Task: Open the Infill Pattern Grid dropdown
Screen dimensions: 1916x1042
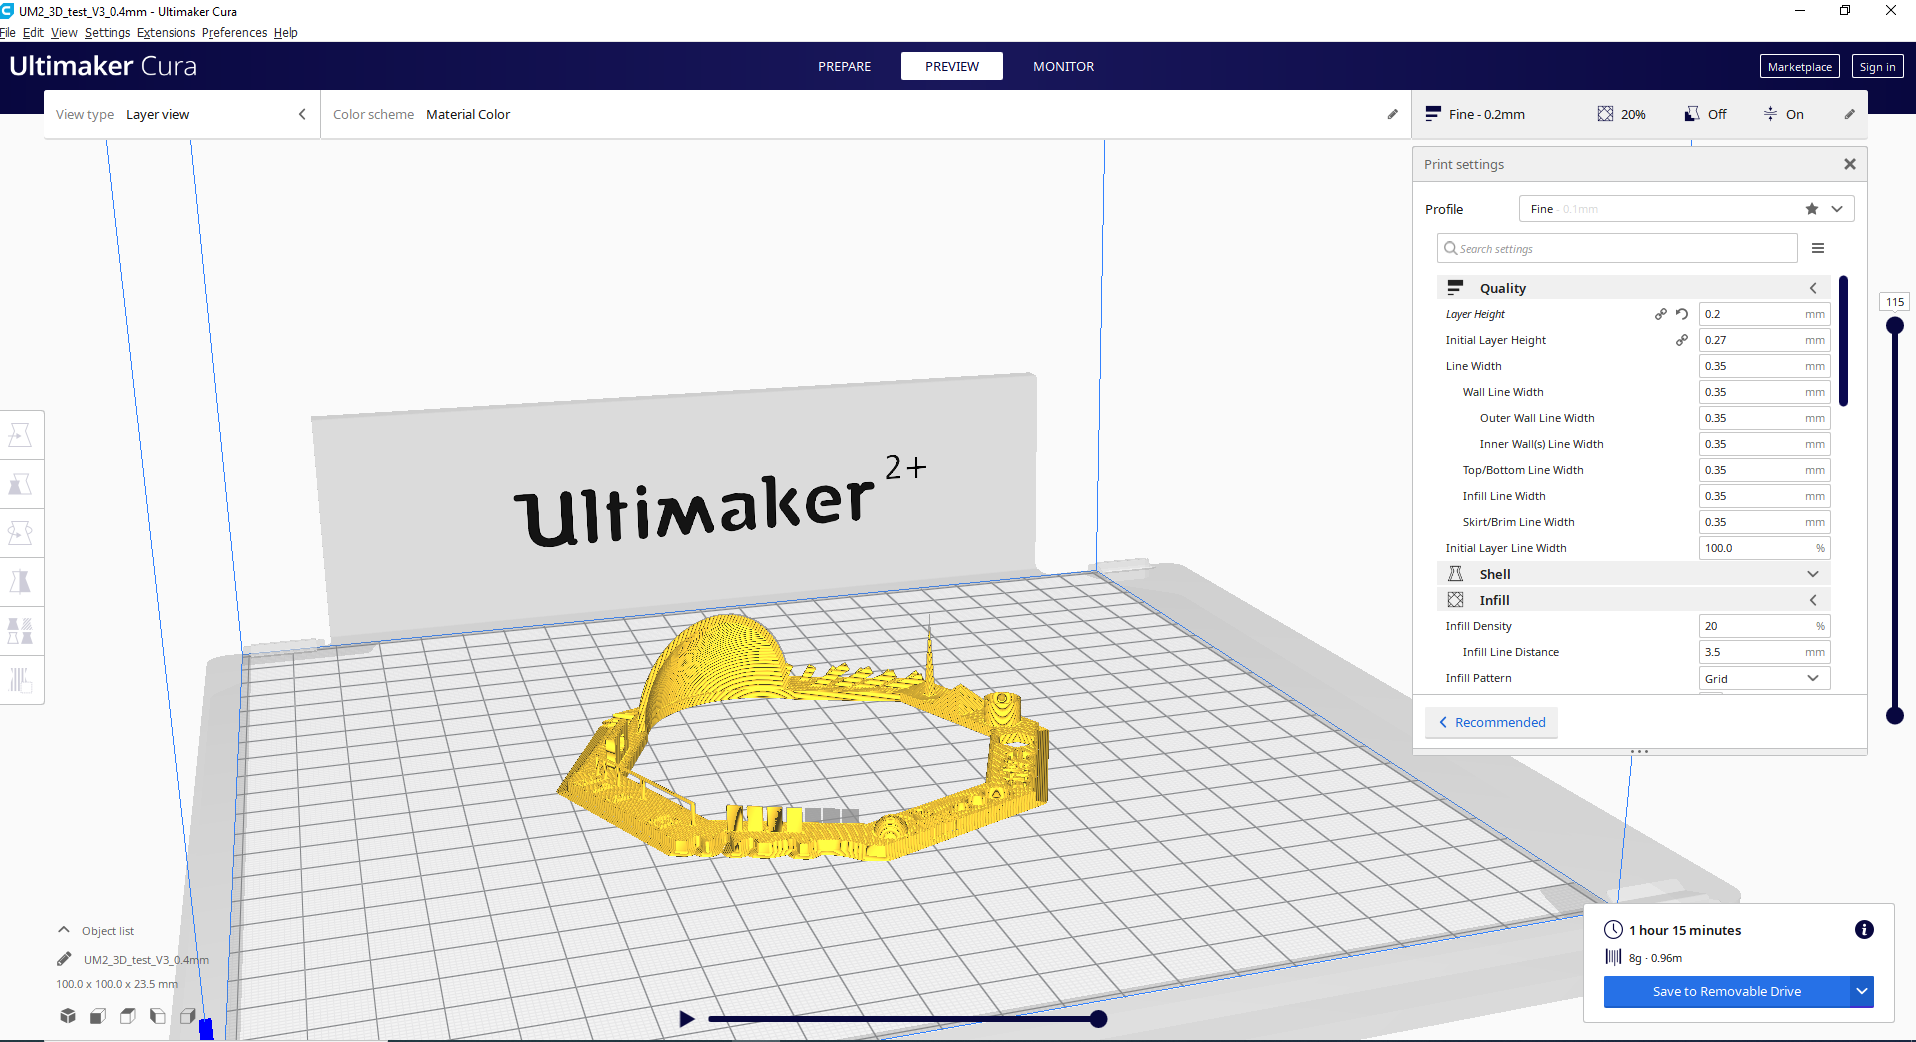Action: [x=1765, y=678]
